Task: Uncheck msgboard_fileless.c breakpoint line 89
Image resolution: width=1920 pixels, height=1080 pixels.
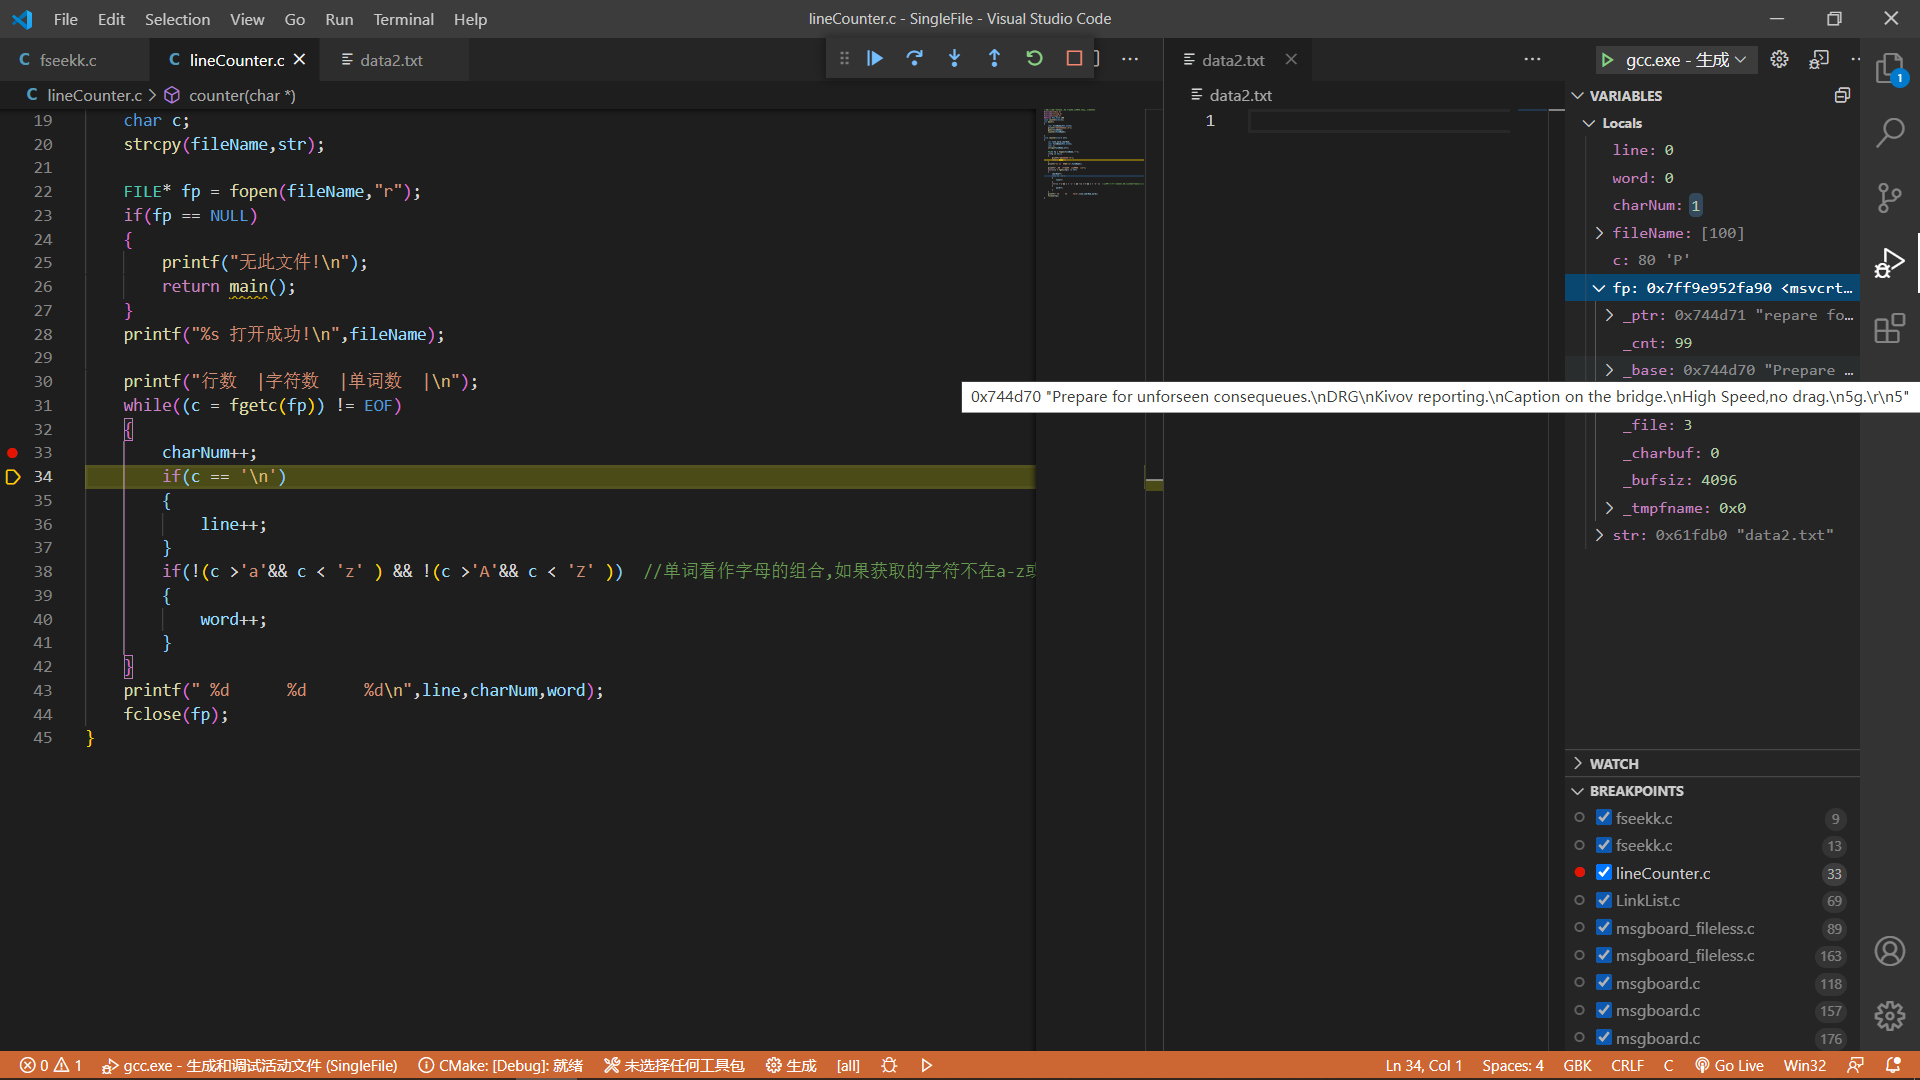Action: coord(1604,928)
